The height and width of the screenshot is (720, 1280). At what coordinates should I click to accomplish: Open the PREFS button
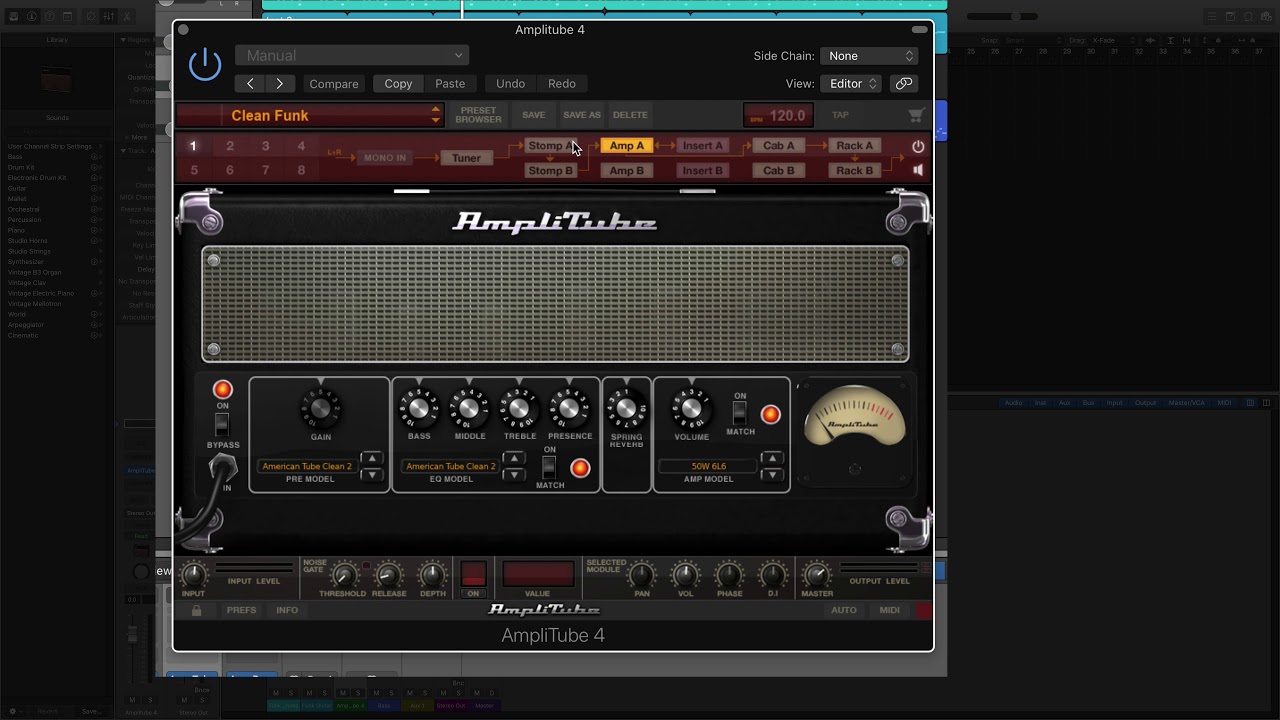pos(241,610)
